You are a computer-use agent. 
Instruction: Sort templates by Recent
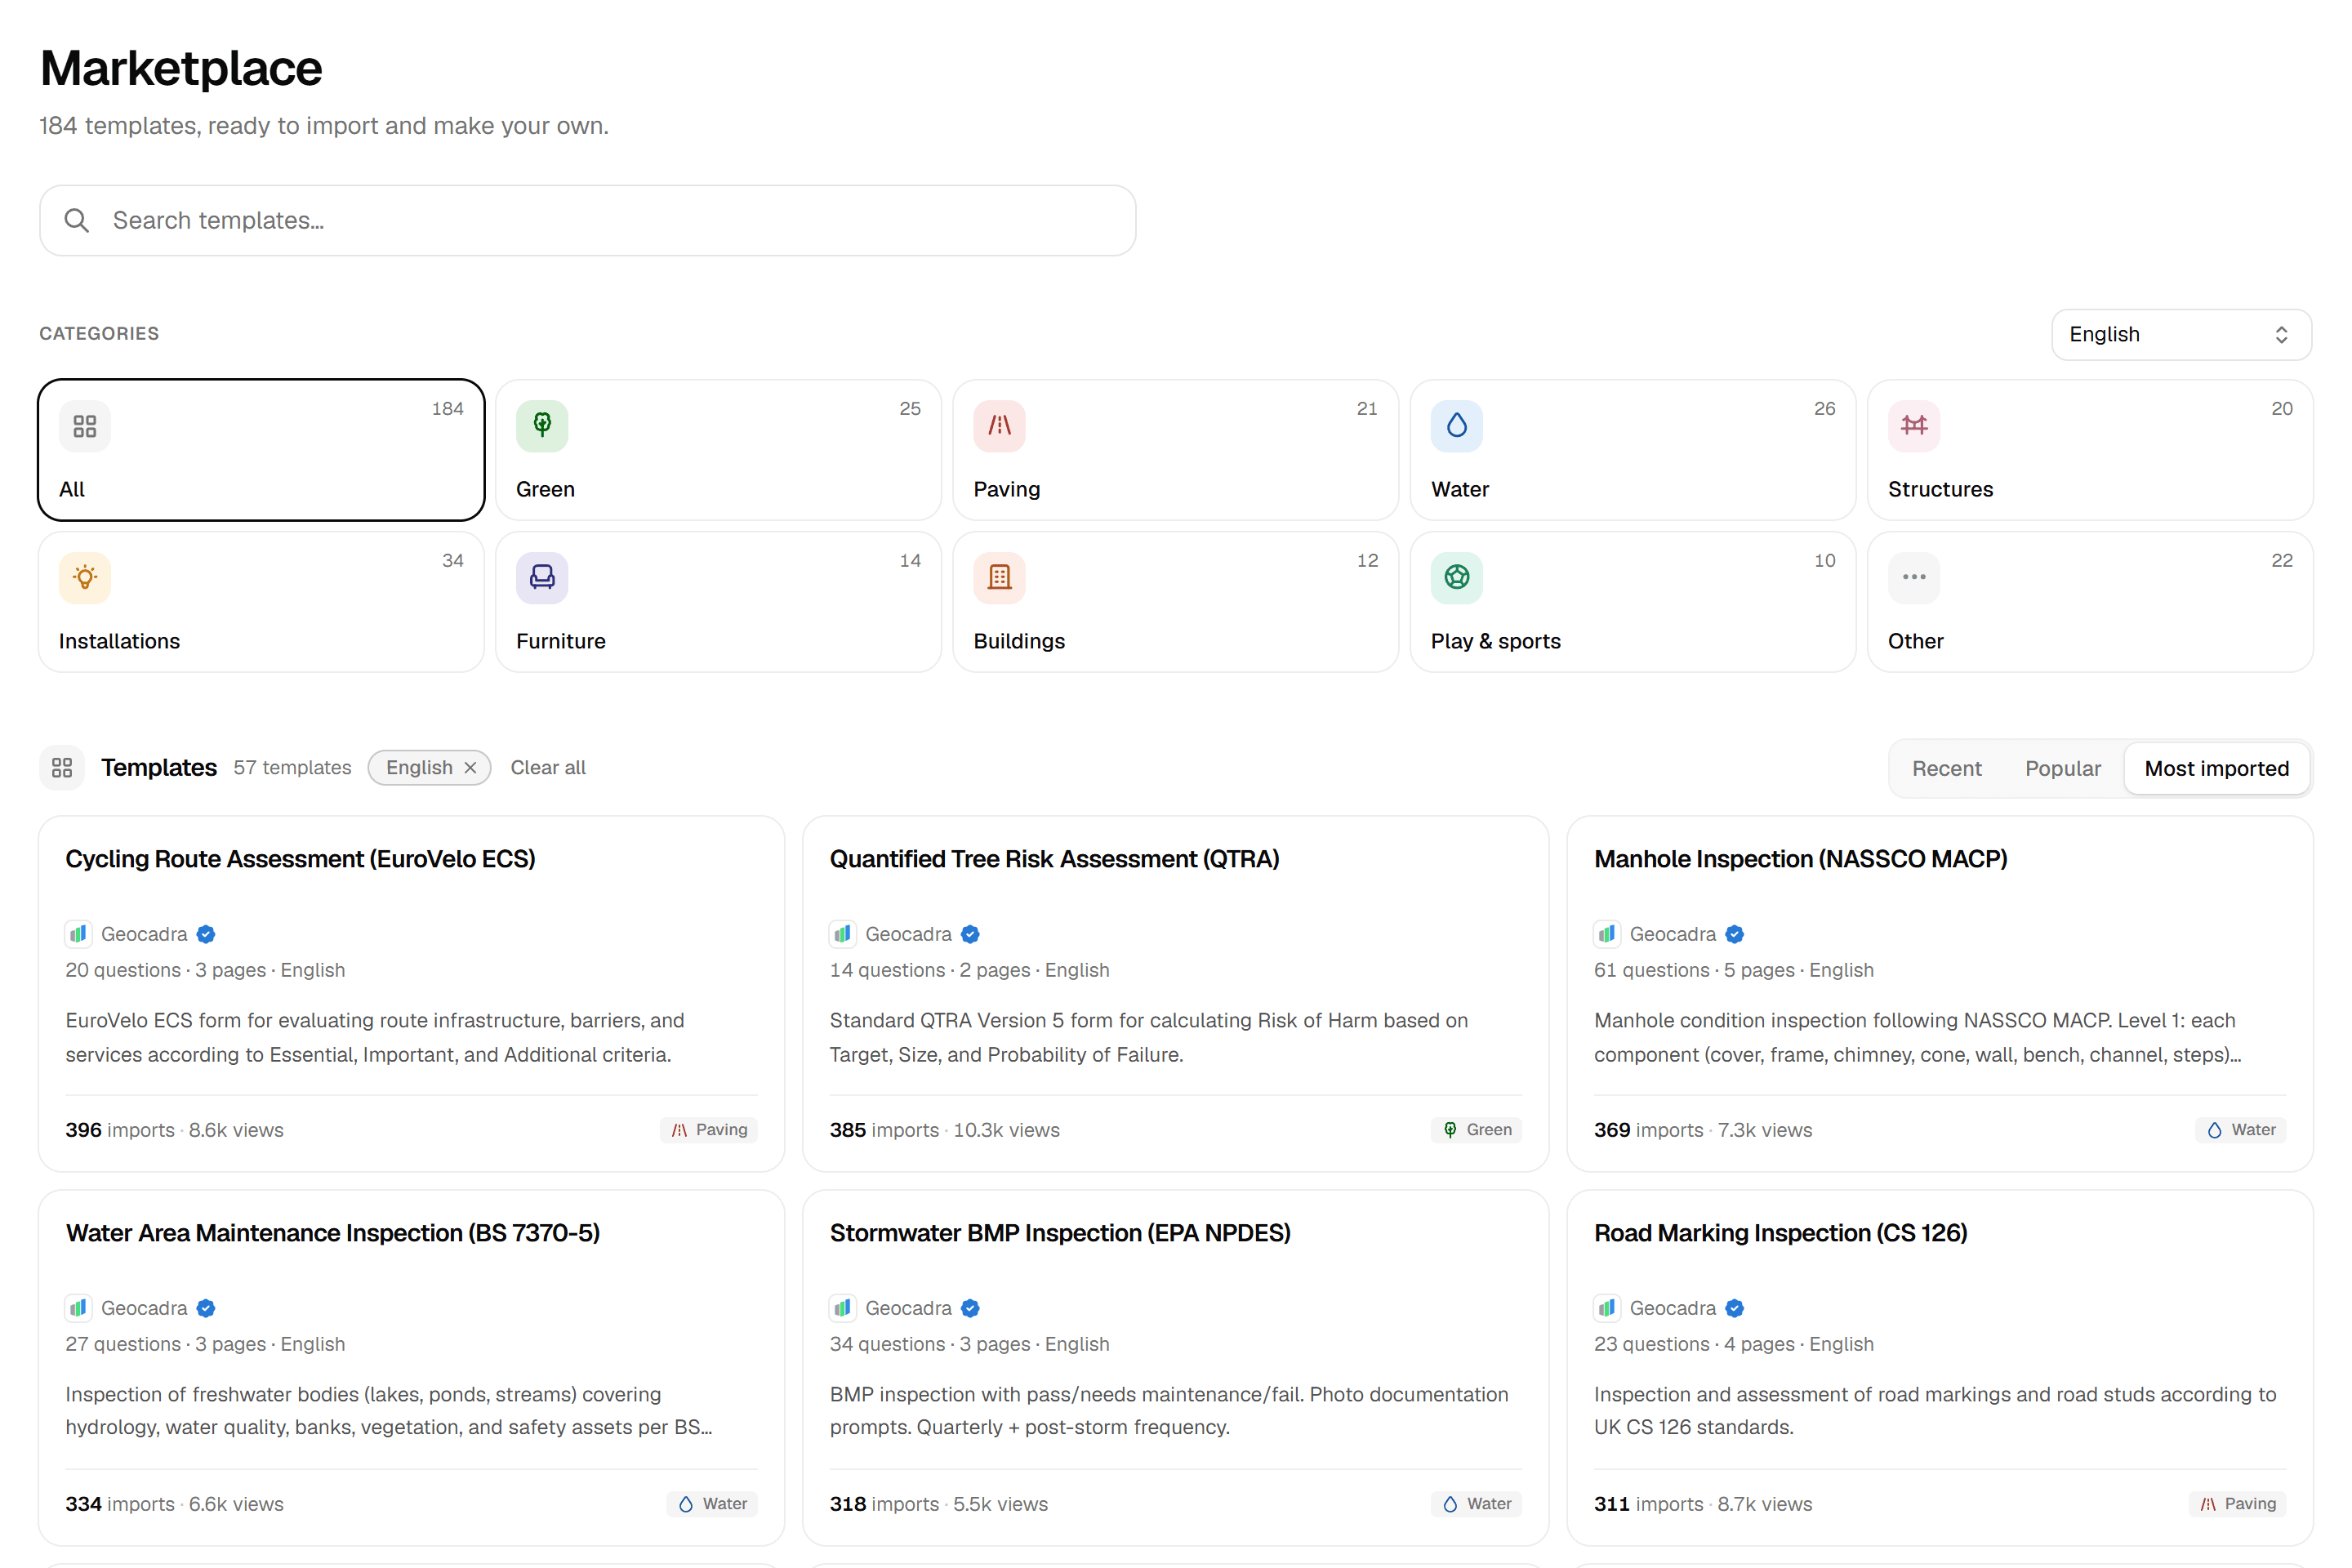(x=1946, y=768)
